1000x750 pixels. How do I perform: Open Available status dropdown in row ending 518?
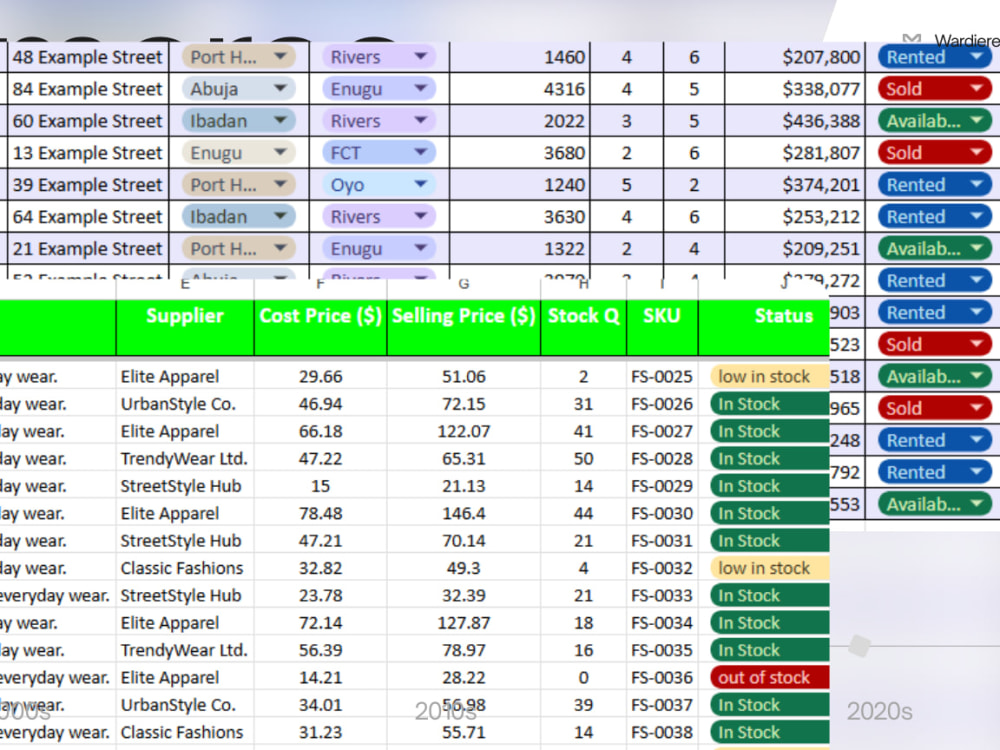pos(935,376)
